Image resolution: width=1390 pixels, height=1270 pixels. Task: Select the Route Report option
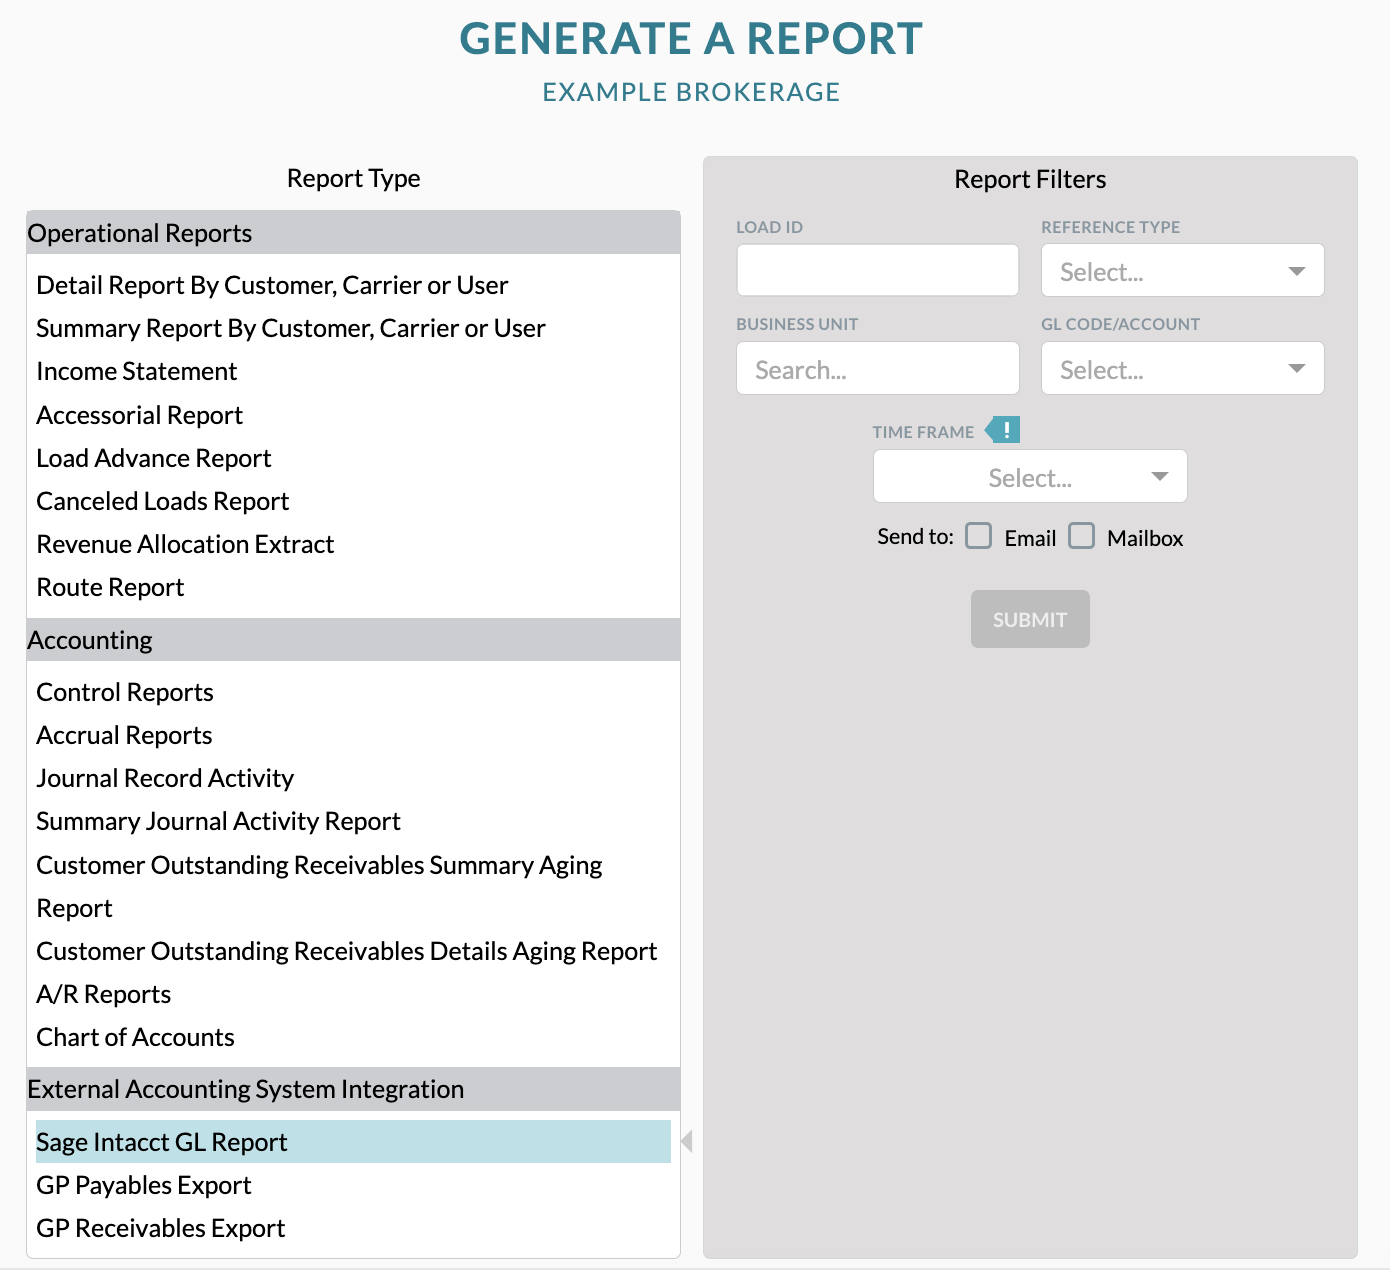110,587
